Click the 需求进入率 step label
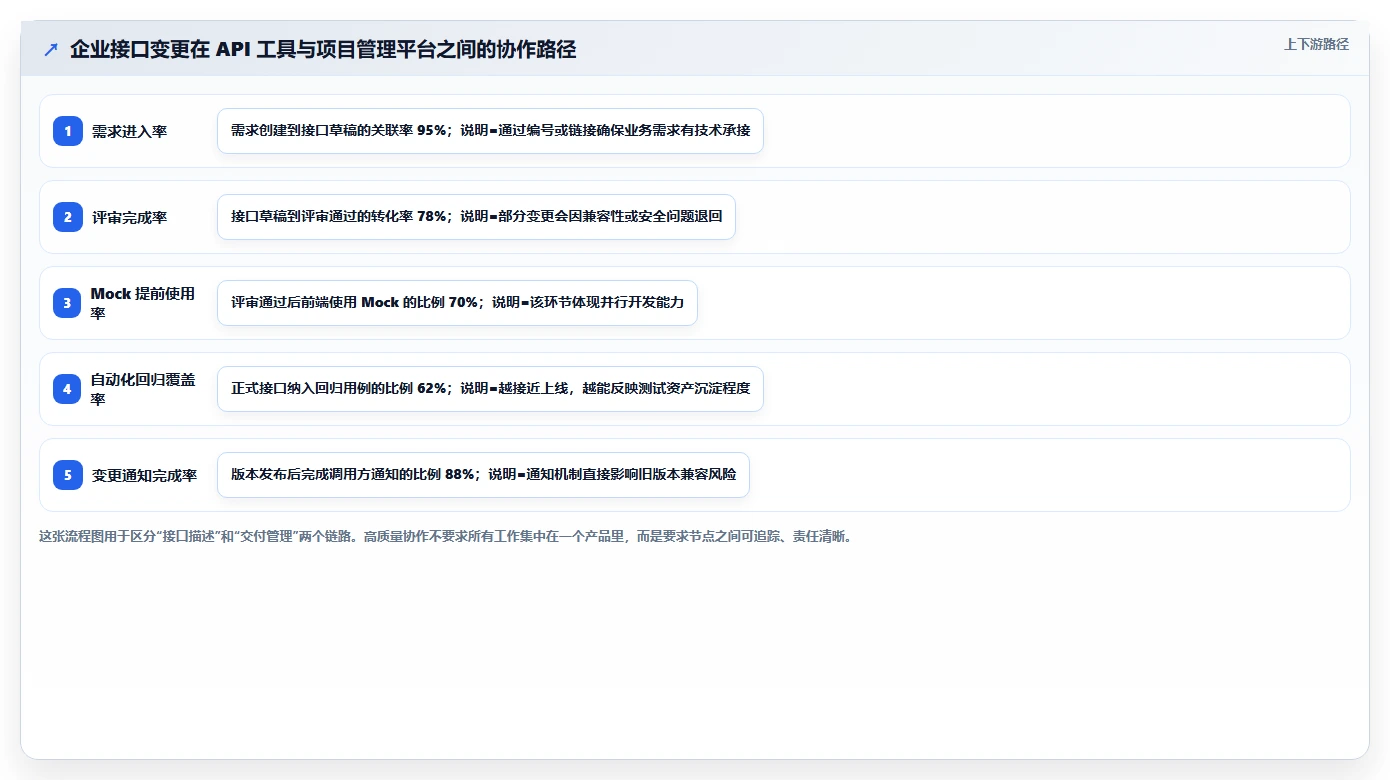This screenshot has height=780, width=1390. (129, 131)
